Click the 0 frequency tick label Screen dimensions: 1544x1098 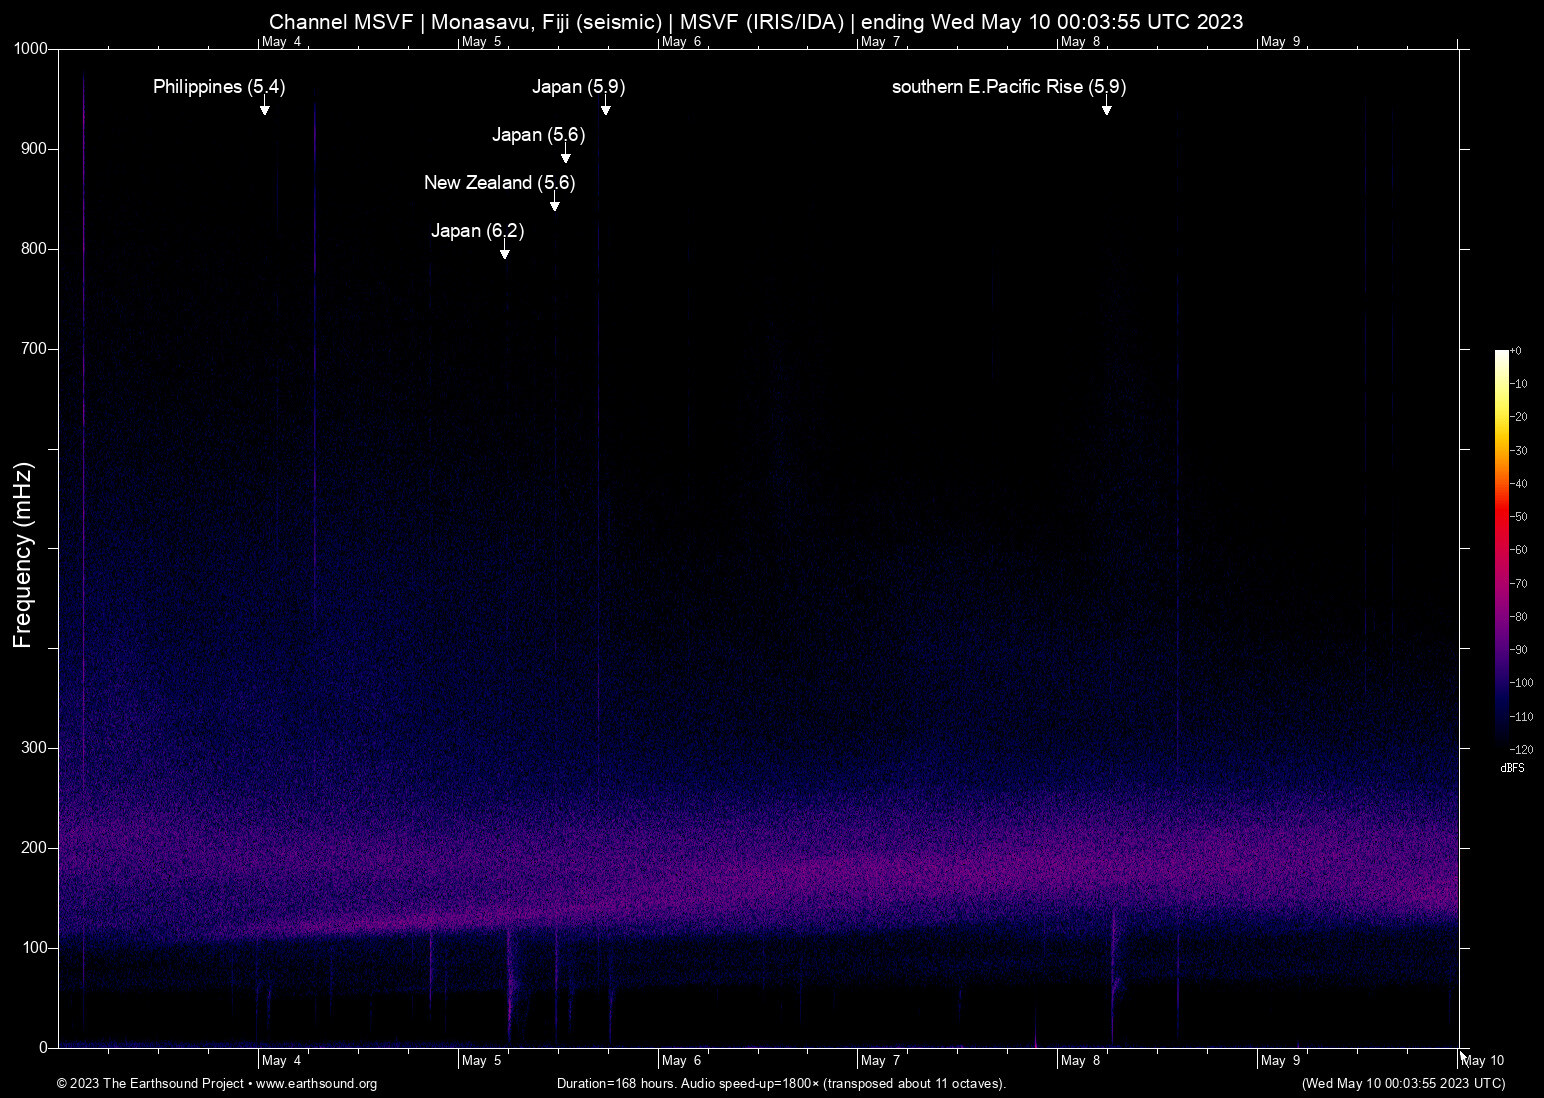(x=44, y=1048)
